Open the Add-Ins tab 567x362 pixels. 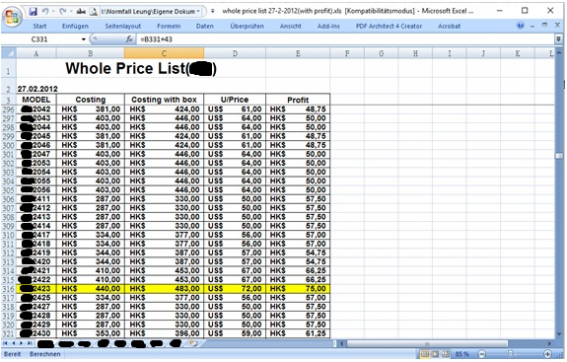(328, 26)
